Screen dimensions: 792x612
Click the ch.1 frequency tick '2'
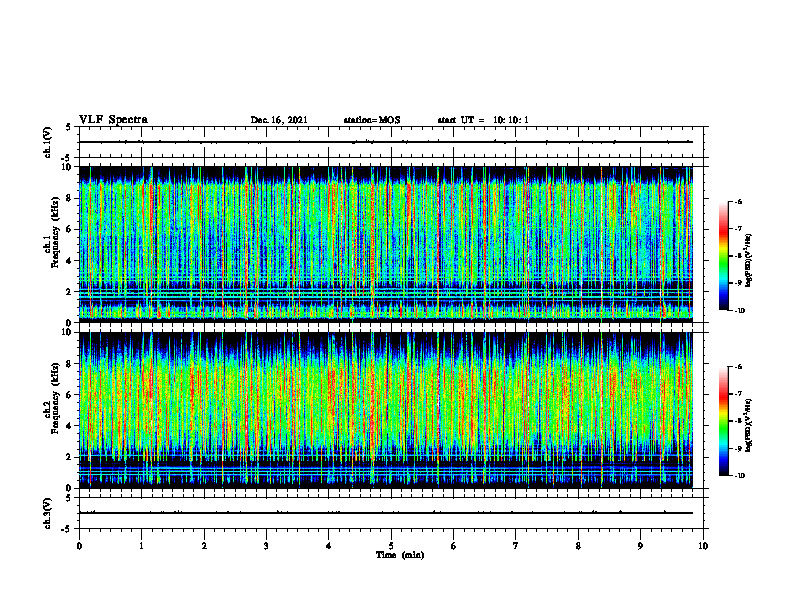pos(70,291)
